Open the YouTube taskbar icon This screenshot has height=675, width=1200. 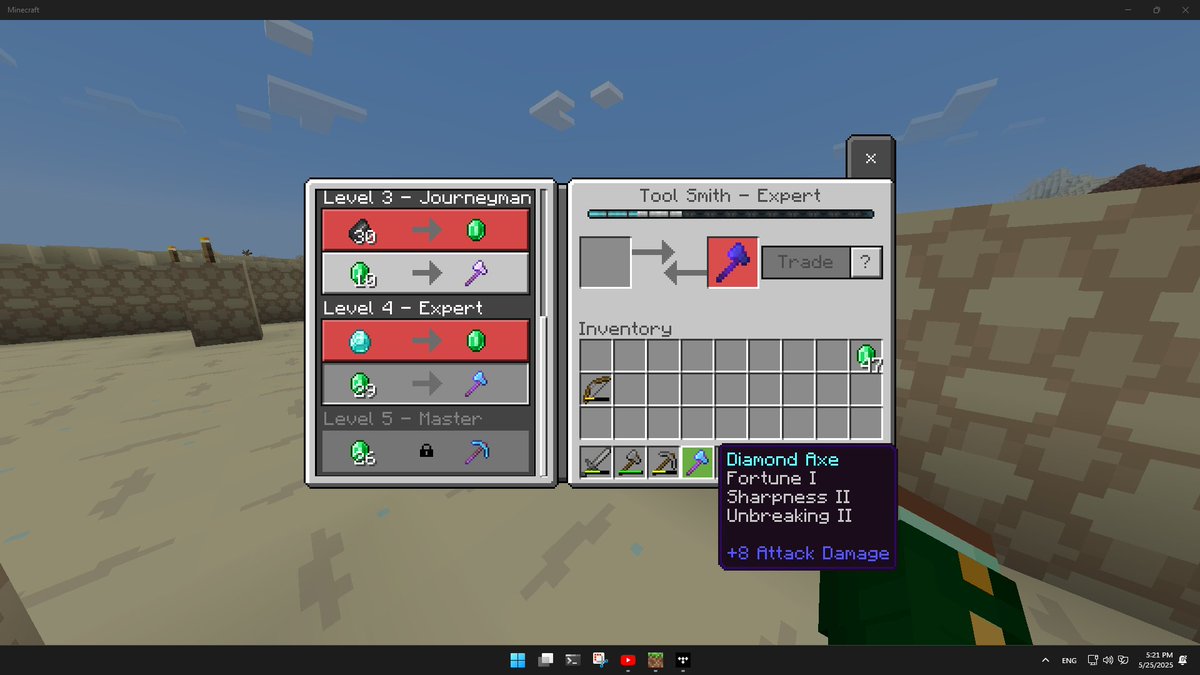click(628, 660)
